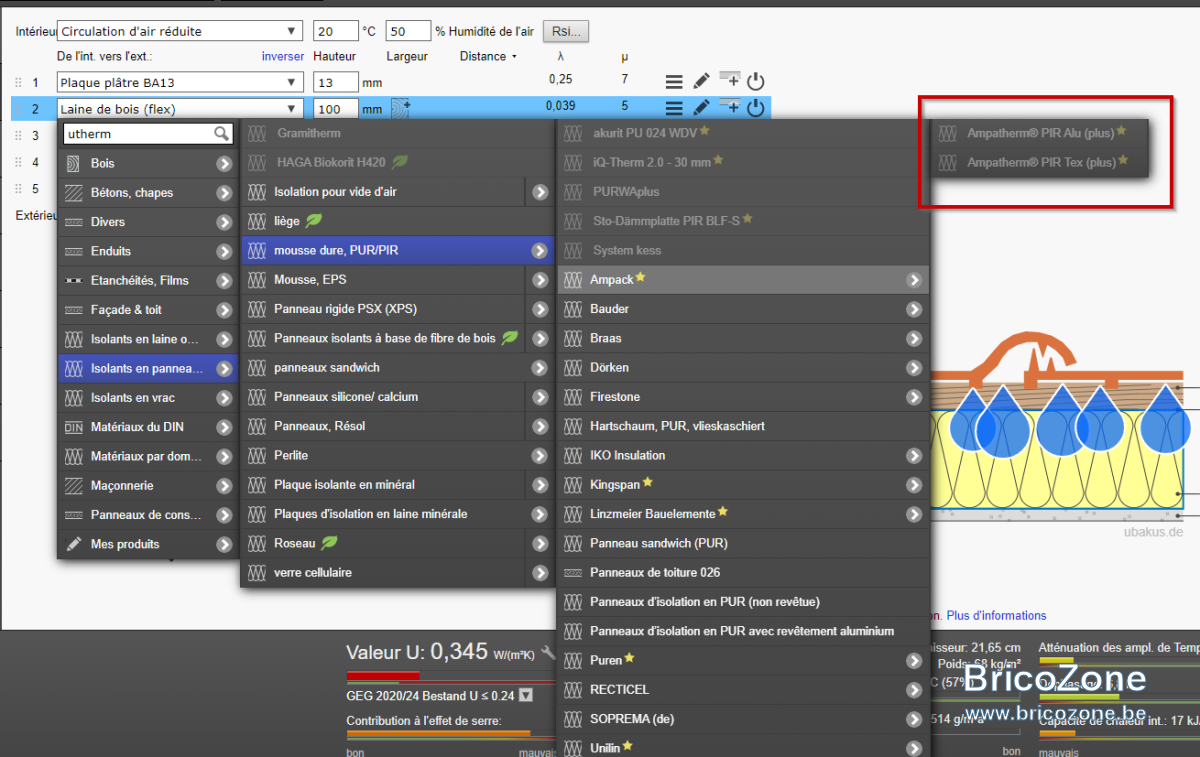
Task: Click the panel icon beside Panneaux de toiture 026
Action: [x=573, y=573]
